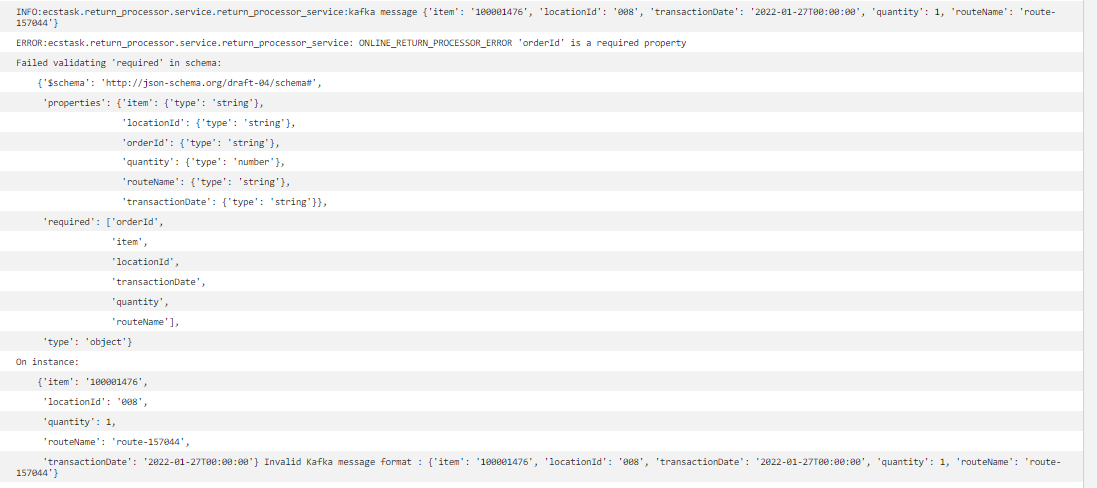Image resolution: width=1097 pixels, height=488 pixels.
Task: Click the 'On instance:' line
Action: point(542,361)
